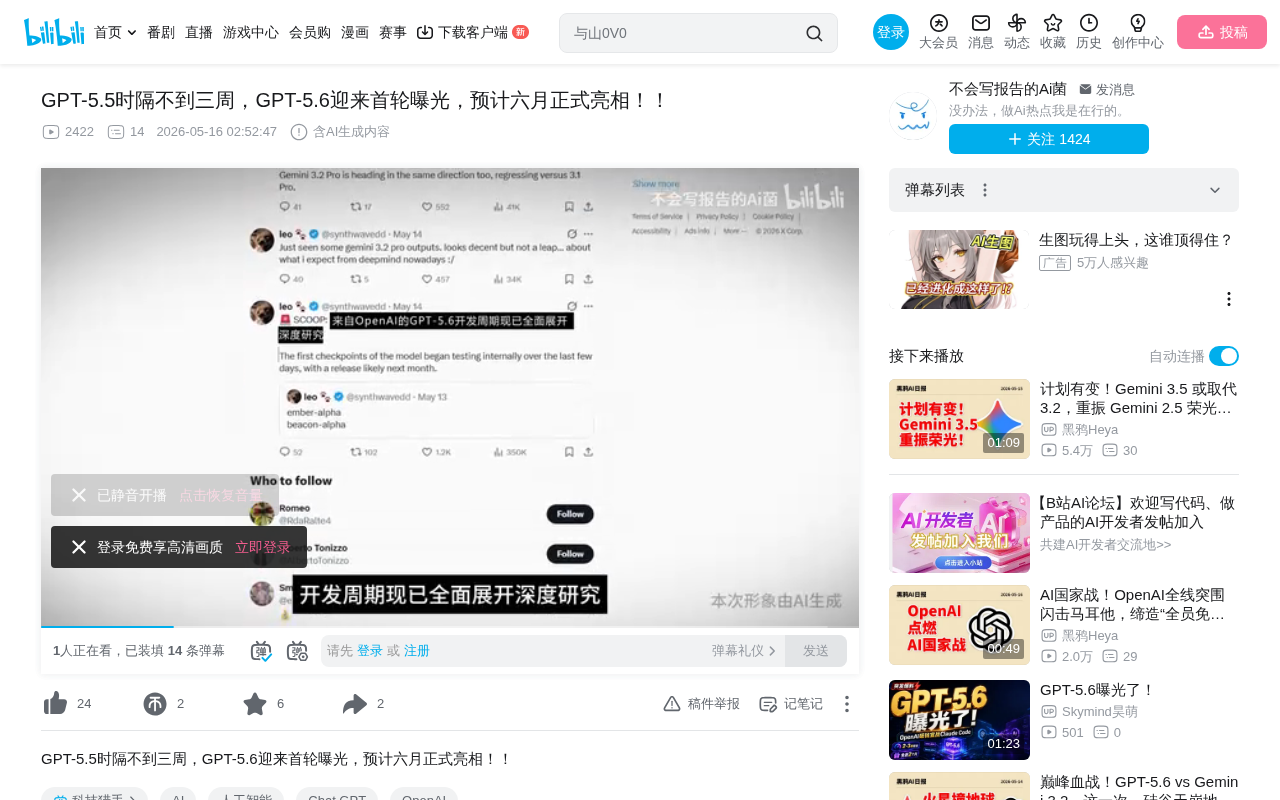The height and width of the screenshot is (800, 1280).
Task: Click 注册 link in danmaku bar
Action: 417,651
